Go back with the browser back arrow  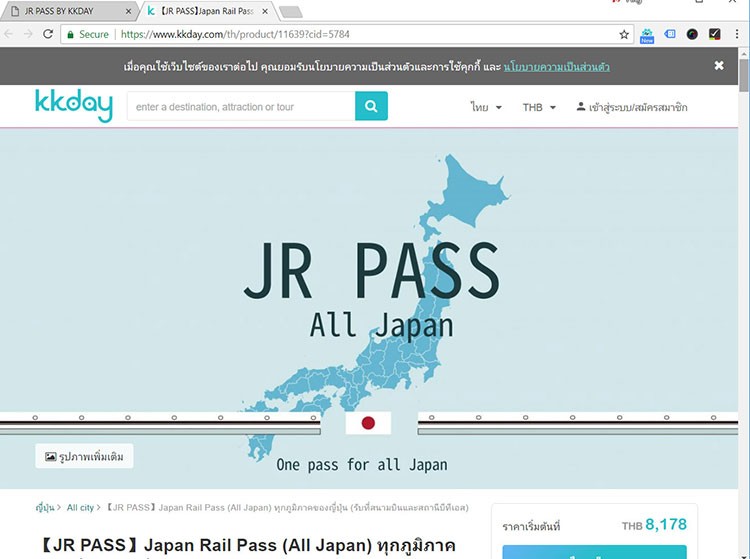pos(9,34)
